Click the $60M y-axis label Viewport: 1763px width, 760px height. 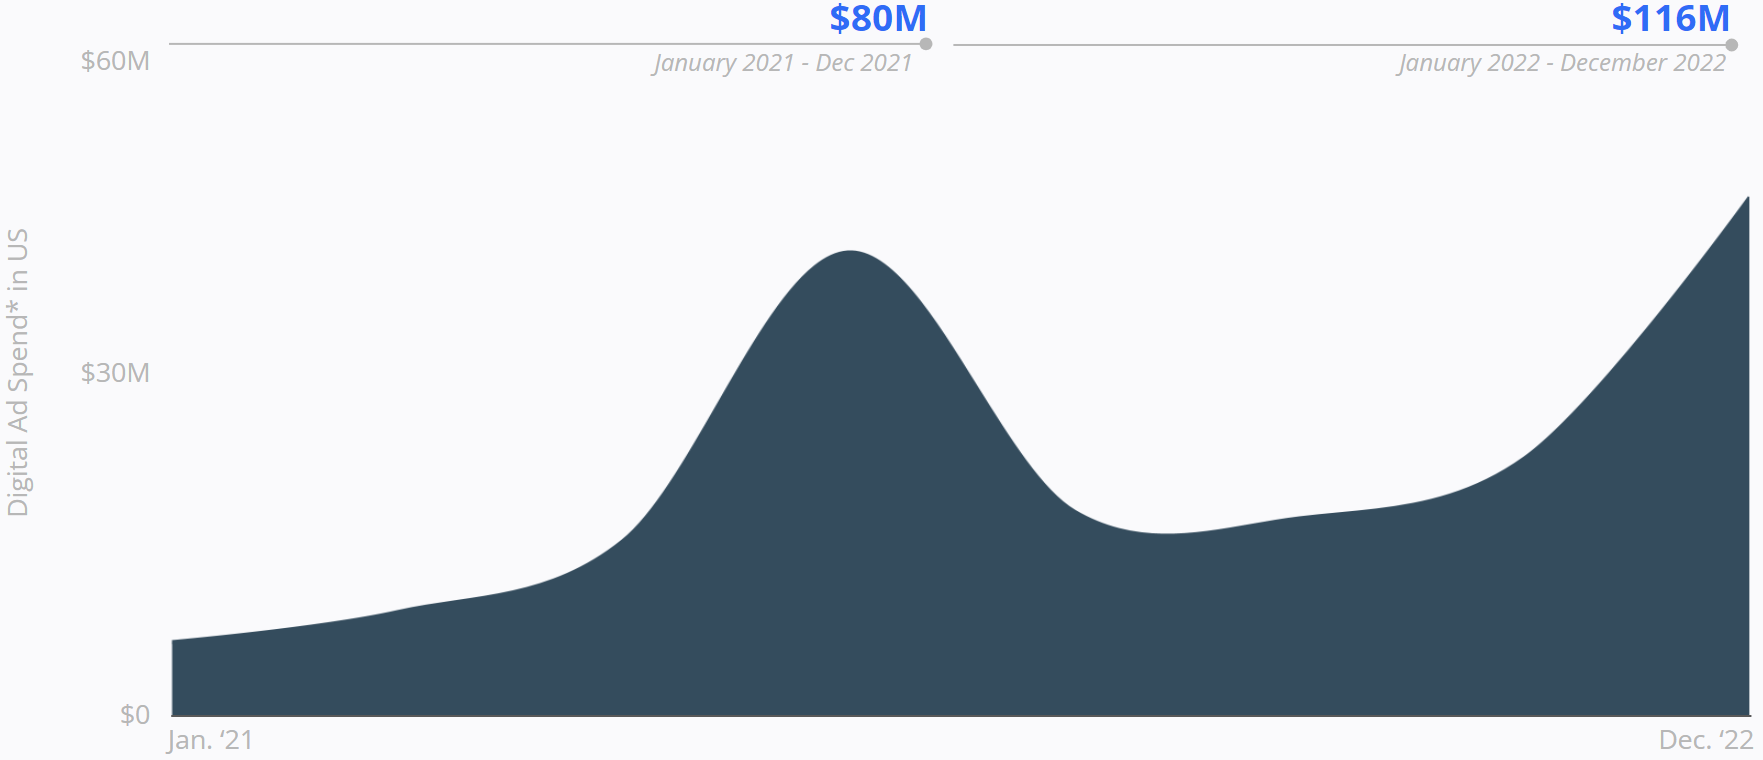115,61
